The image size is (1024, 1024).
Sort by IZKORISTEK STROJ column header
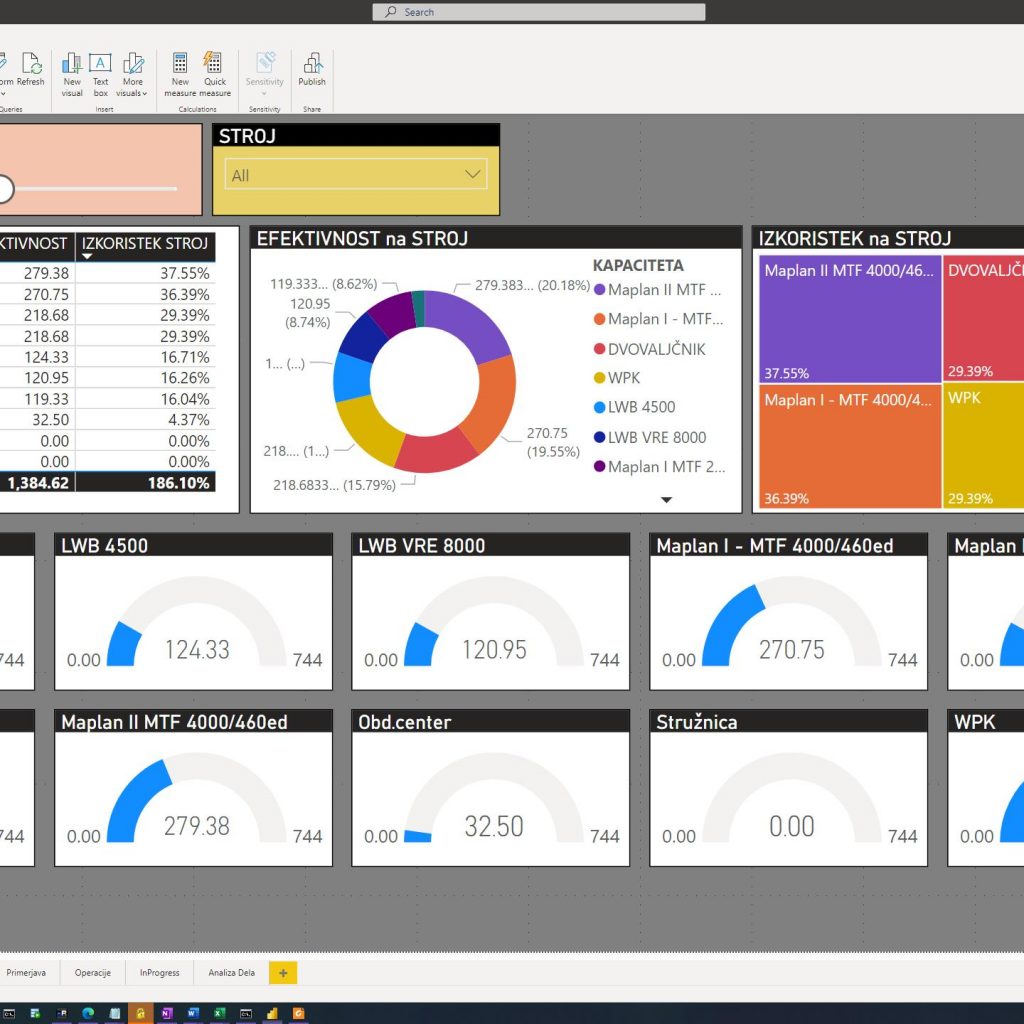coord(145,244)
